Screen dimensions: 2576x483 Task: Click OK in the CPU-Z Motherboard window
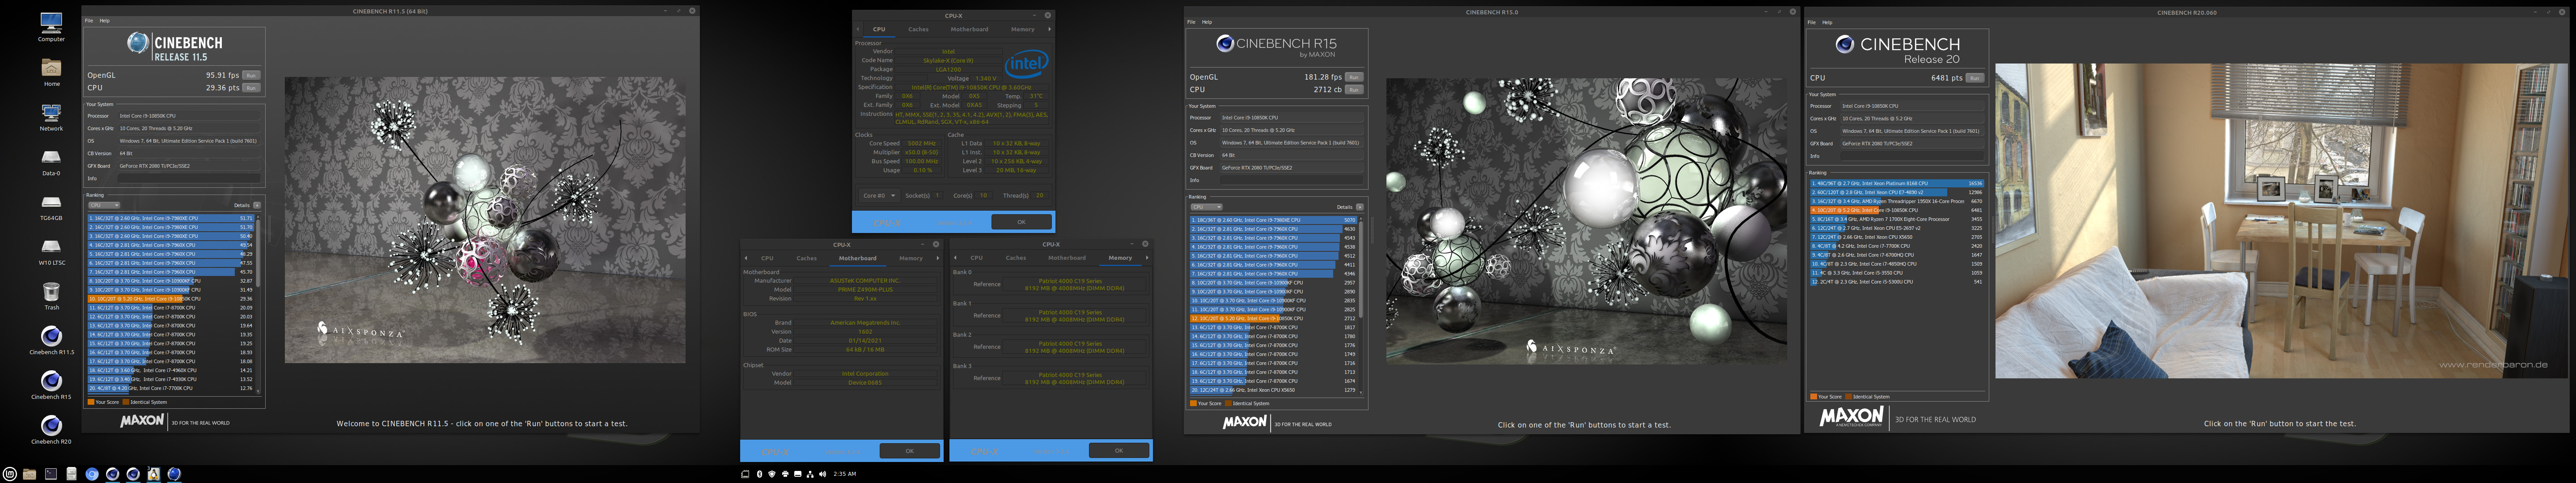[909, 451]
